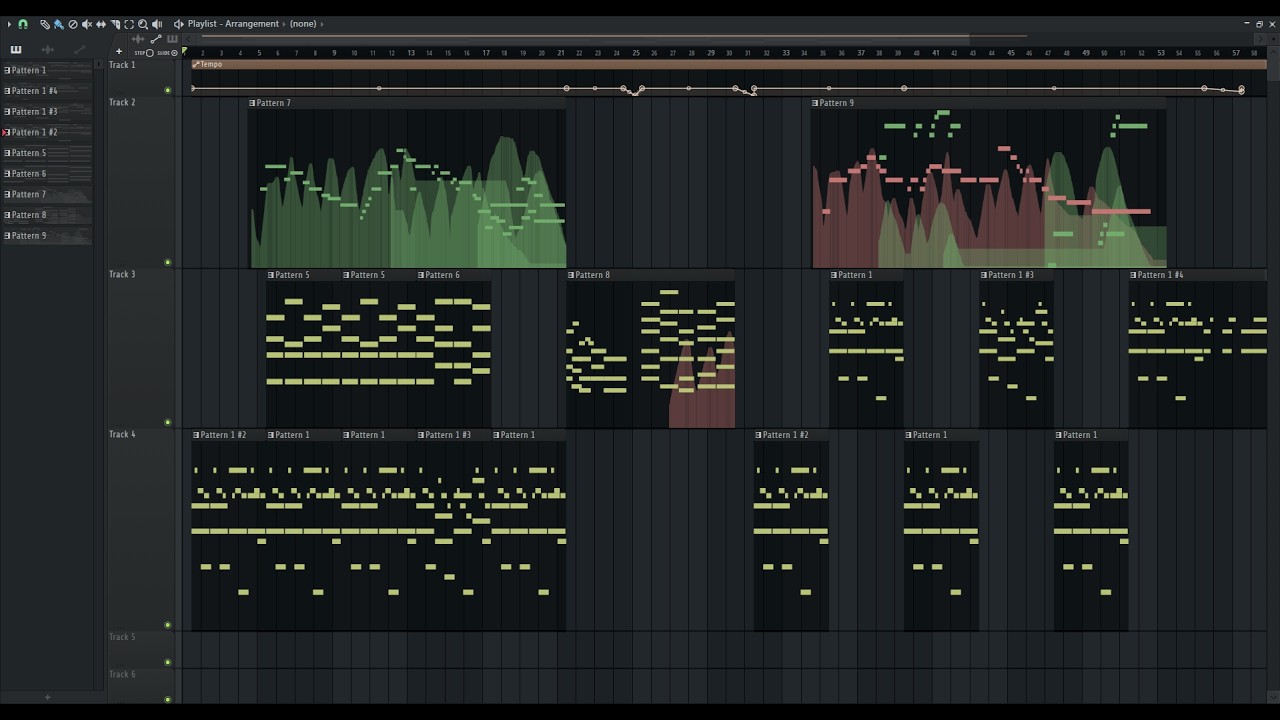Screen dimensions: 1280x720
Task: Click the last tempo automation point
Action: pos(1241,90)
